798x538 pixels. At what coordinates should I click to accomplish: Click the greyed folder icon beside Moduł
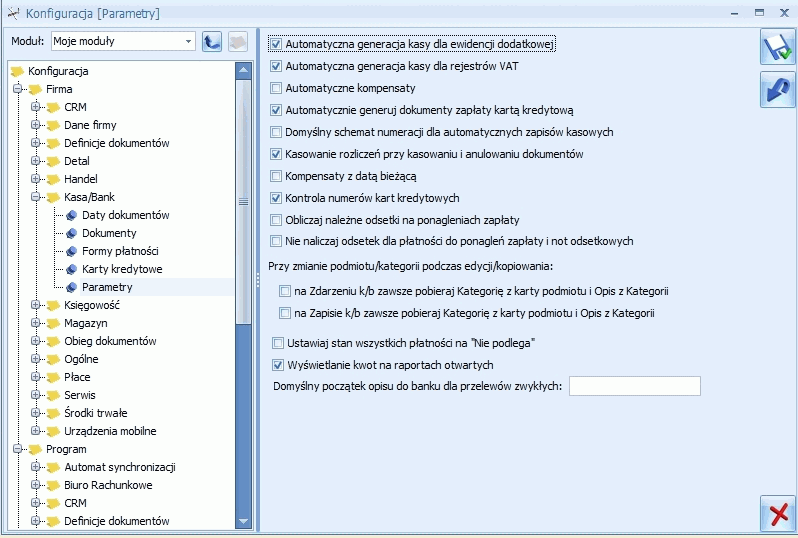click(238, 41)
